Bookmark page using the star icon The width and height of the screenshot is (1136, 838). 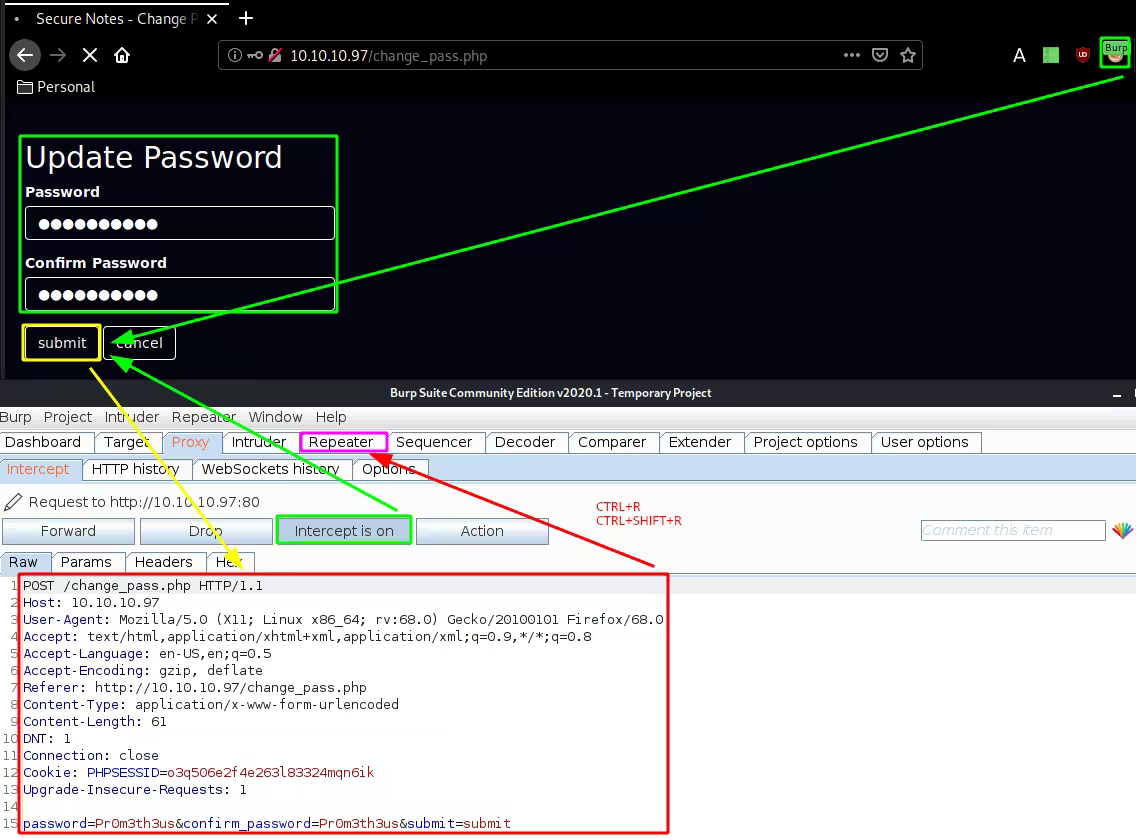(x=908, y=56)
